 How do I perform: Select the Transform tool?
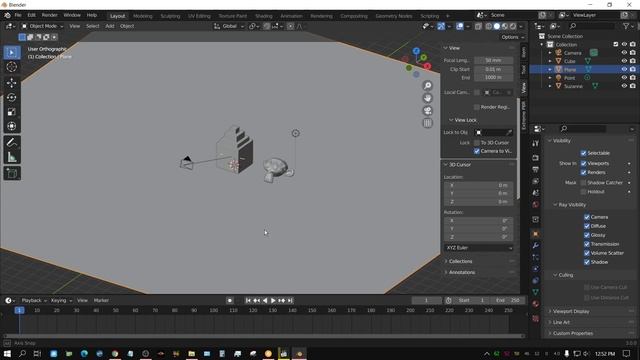(12, 126)
